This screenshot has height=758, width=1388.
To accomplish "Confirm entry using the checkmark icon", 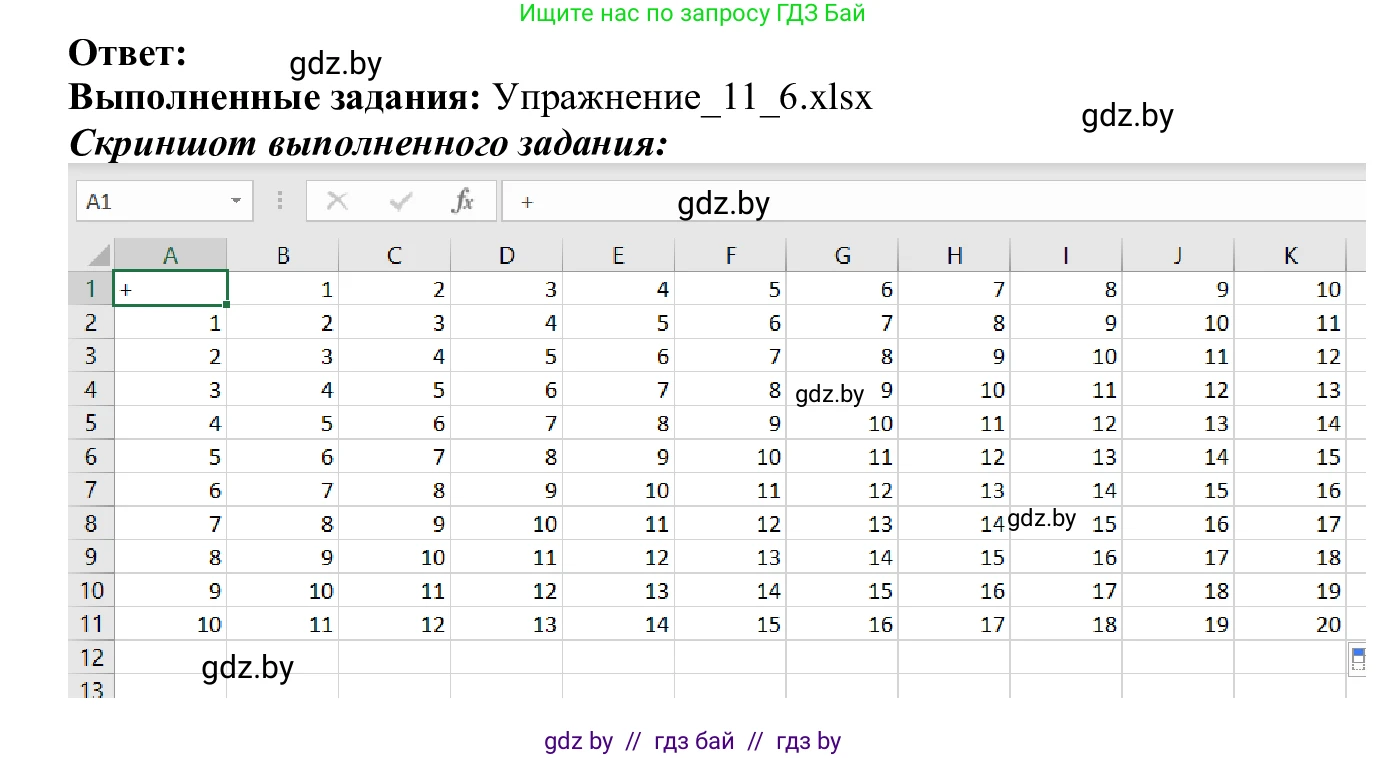I will [x=399, y=200].
